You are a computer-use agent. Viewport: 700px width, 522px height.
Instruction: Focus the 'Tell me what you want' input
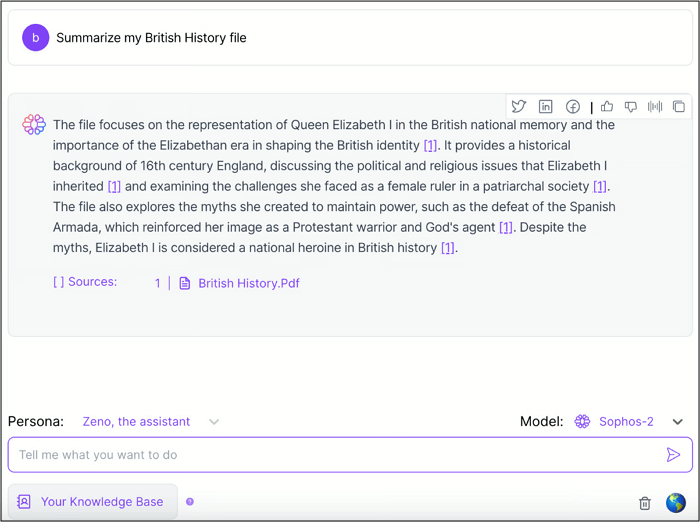coord(330,455)
